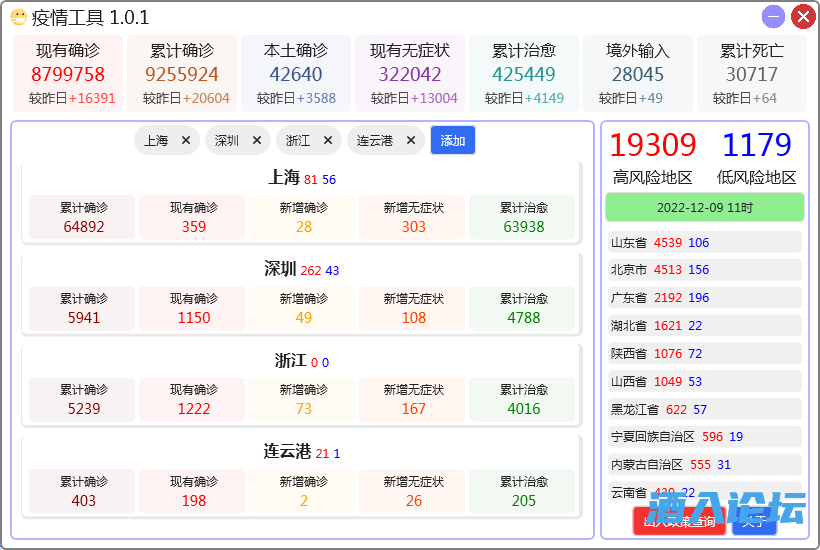Minimize window with the purple button
820x550 pixels.
[773, 17]
